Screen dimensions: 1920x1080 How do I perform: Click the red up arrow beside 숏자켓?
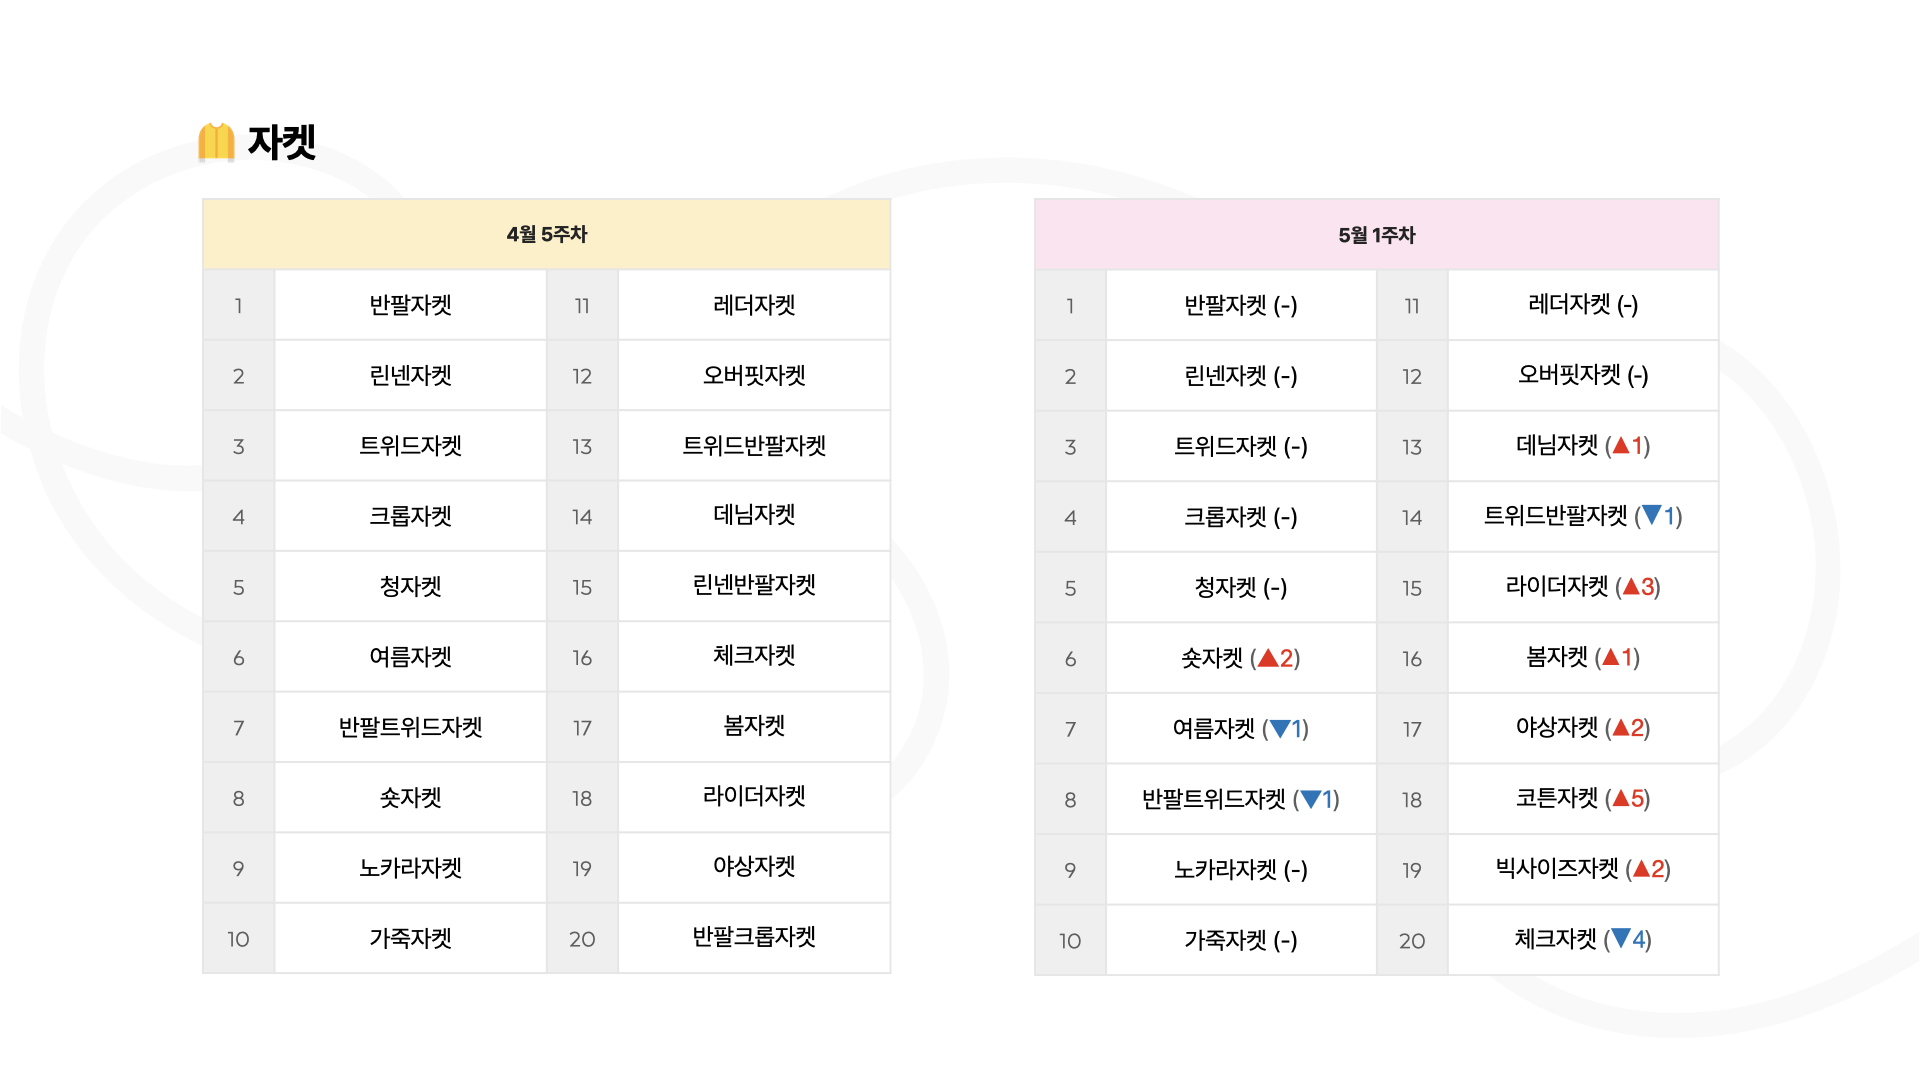1268,658
